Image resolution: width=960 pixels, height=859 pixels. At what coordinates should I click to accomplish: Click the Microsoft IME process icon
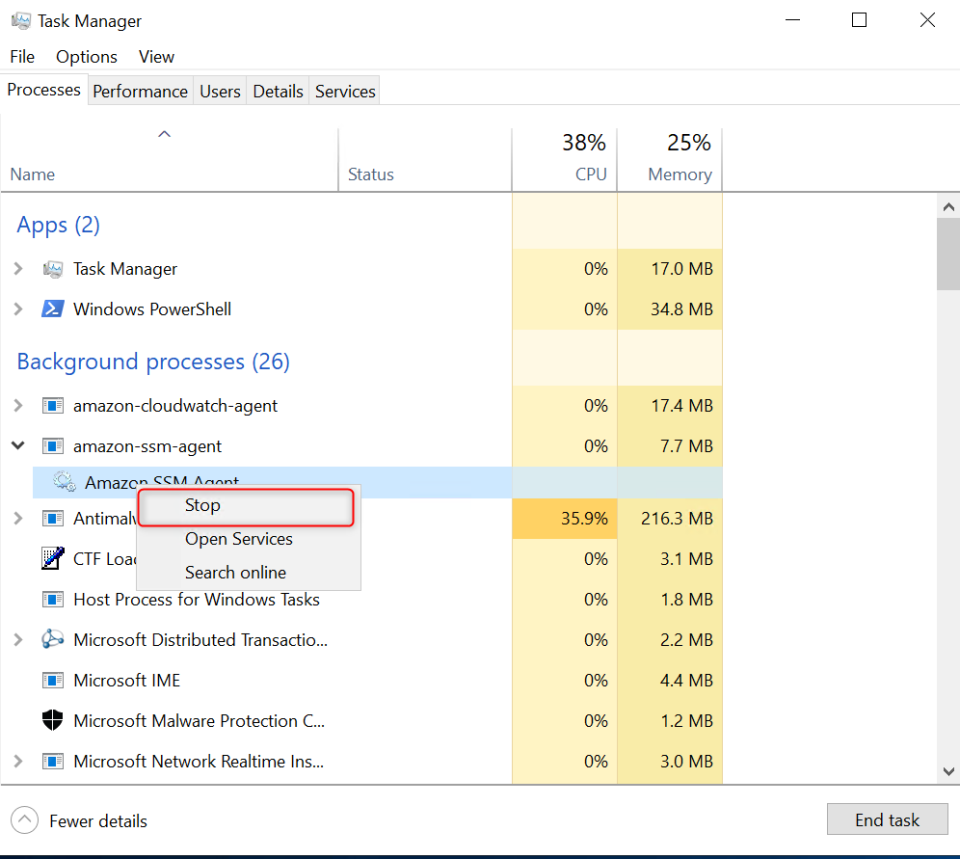click(53, 680)
